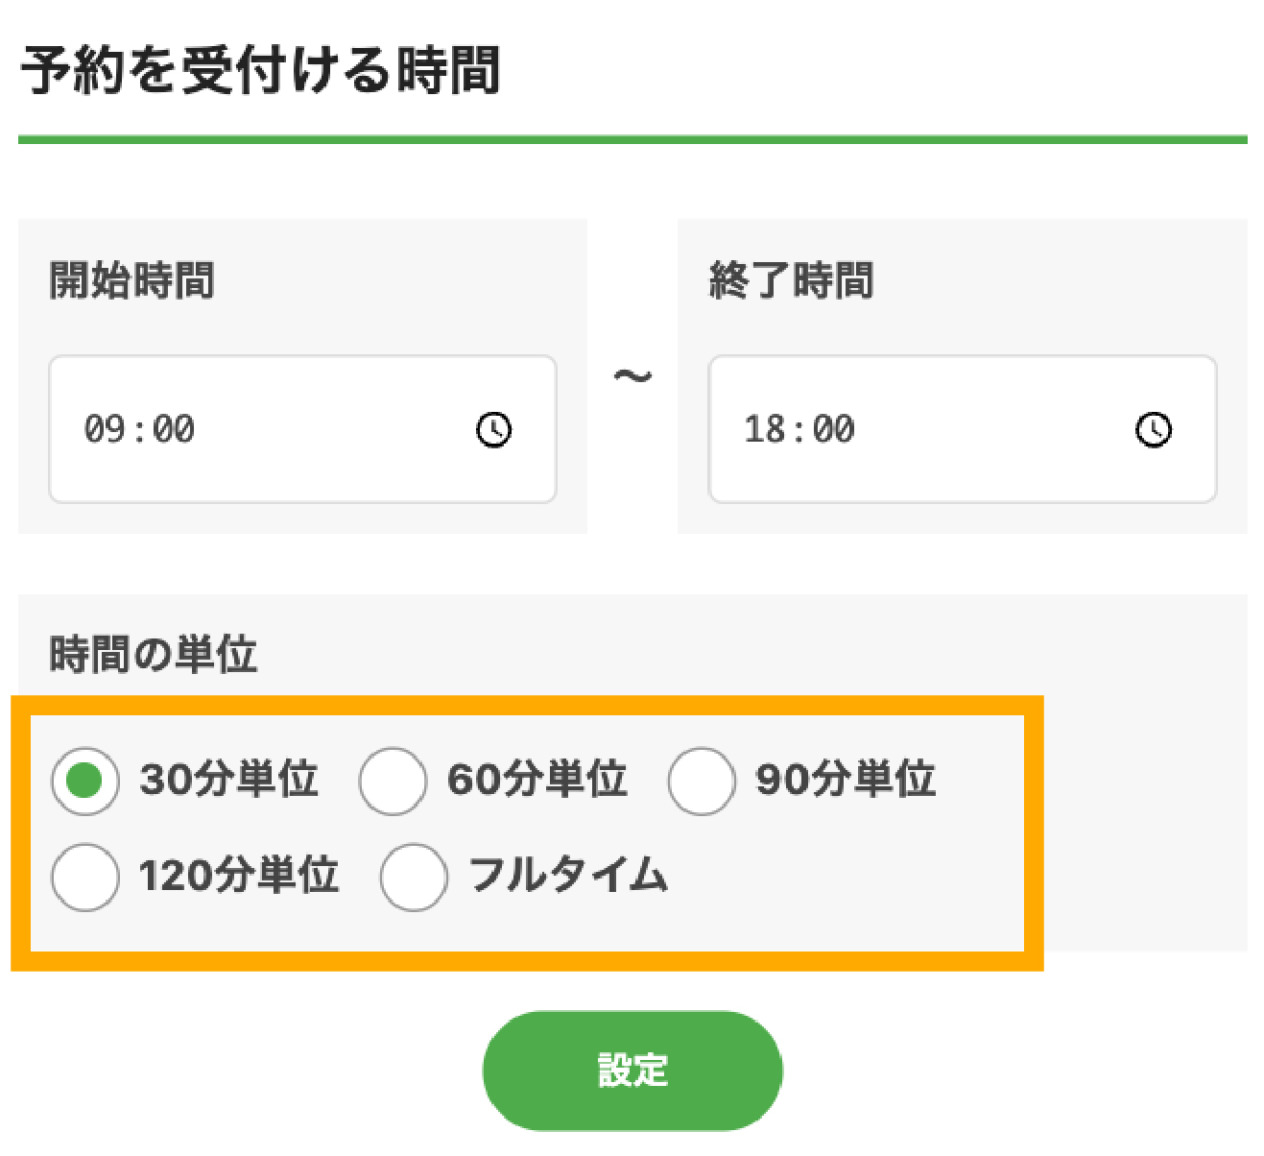The width and height of the screenshot is (1264, 1156).
Task: Click the 120分単位 label text
Action: [238, 875]
